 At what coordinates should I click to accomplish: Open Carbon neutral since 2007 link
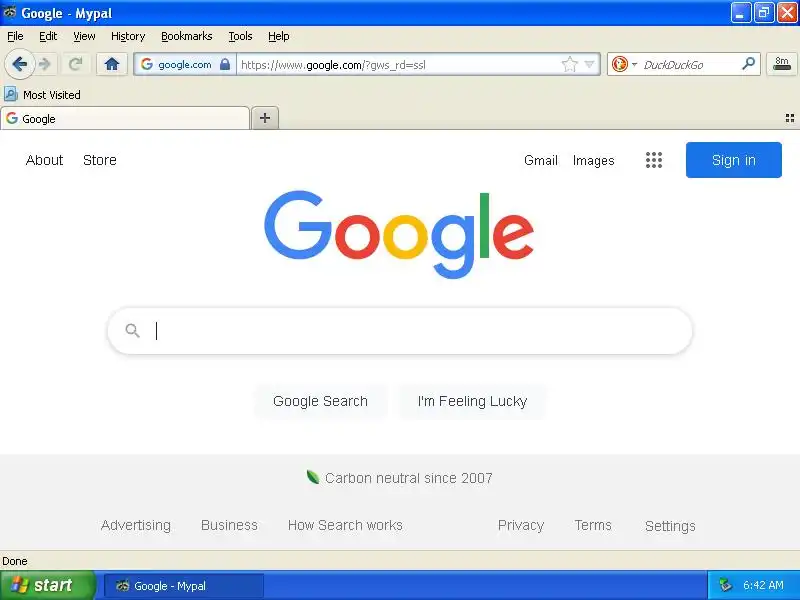click(x=409, y=478)
